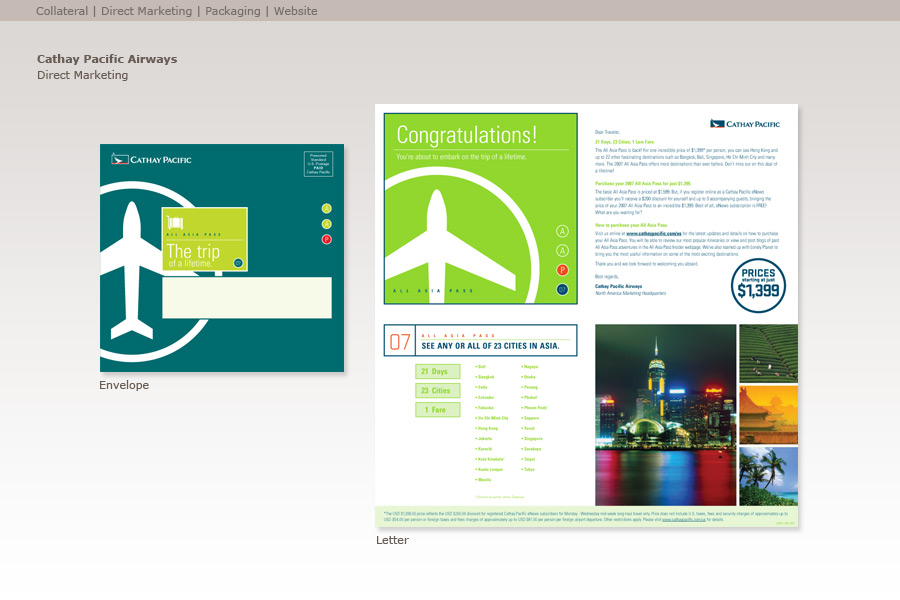Open the Collateral menu link
This screenshot has width=900, height=600.
pyautogui.click(x=61, y=11)
